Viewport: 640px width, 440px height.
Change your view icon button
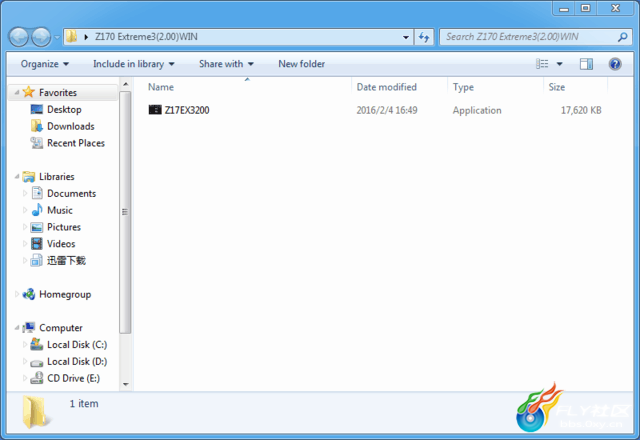point(542,64)
